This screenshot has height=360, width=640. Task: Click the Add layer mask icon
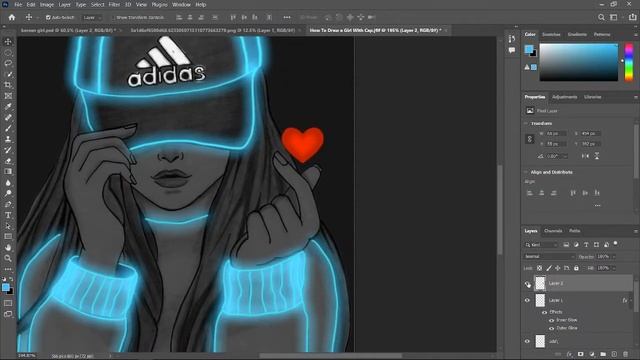pyautogui.click(x=580, y=354)
